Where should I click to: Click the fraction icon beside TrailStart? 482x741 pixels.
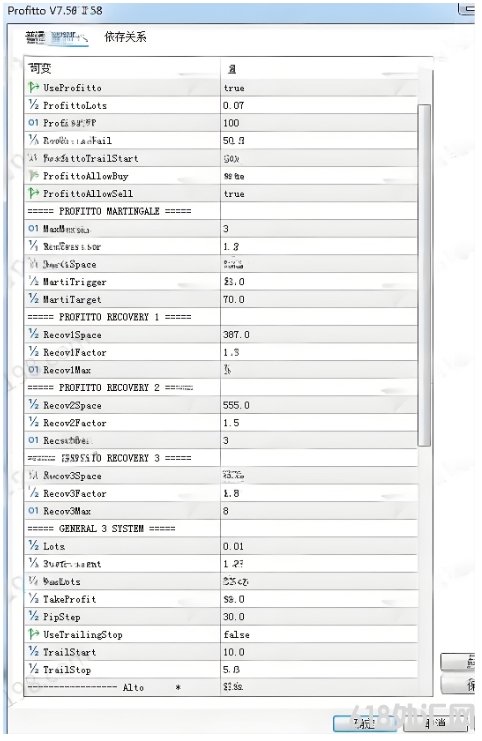(33, 652)
